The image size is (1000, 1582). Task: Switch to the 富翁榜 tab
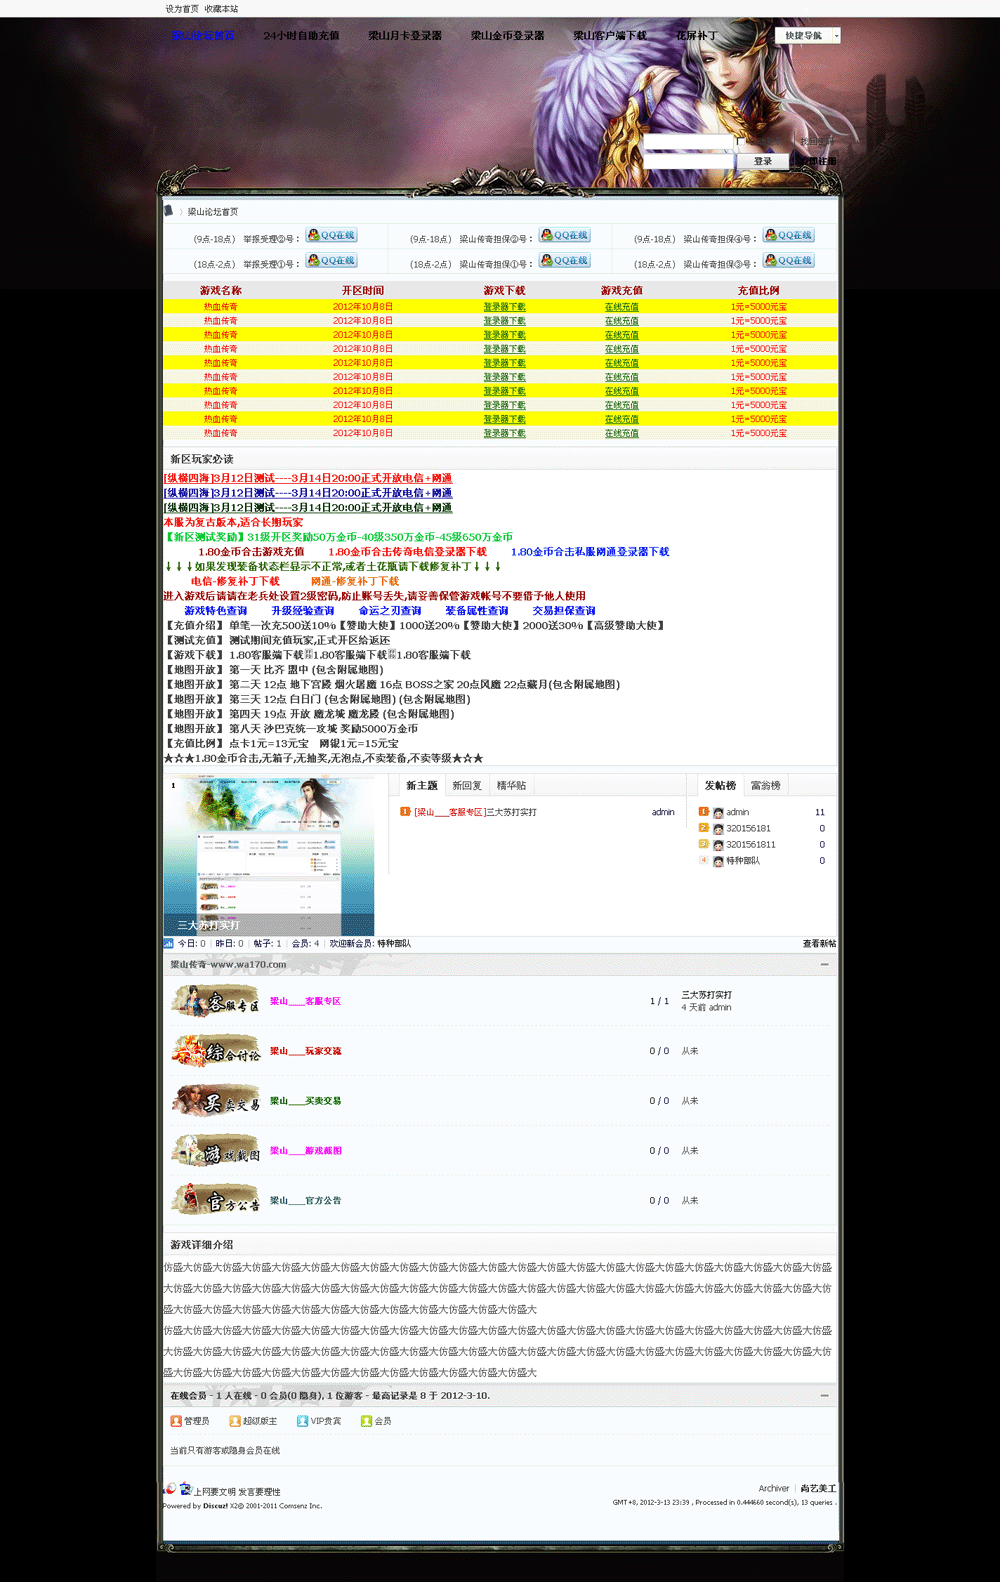766,786
